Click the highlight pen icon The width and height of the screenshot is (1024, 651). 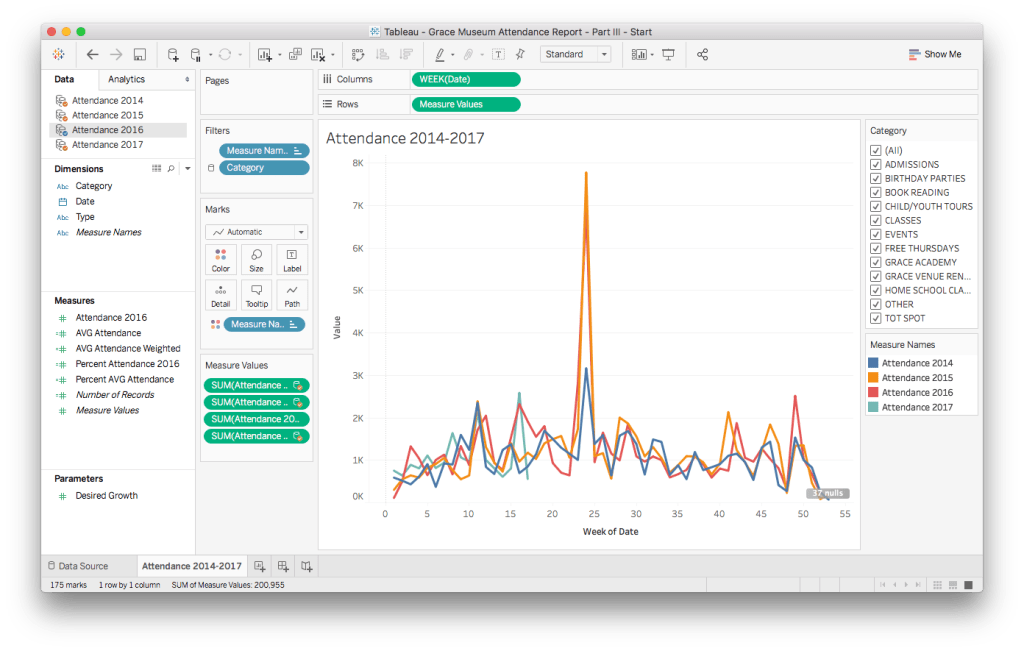click(x=440, y=55)
